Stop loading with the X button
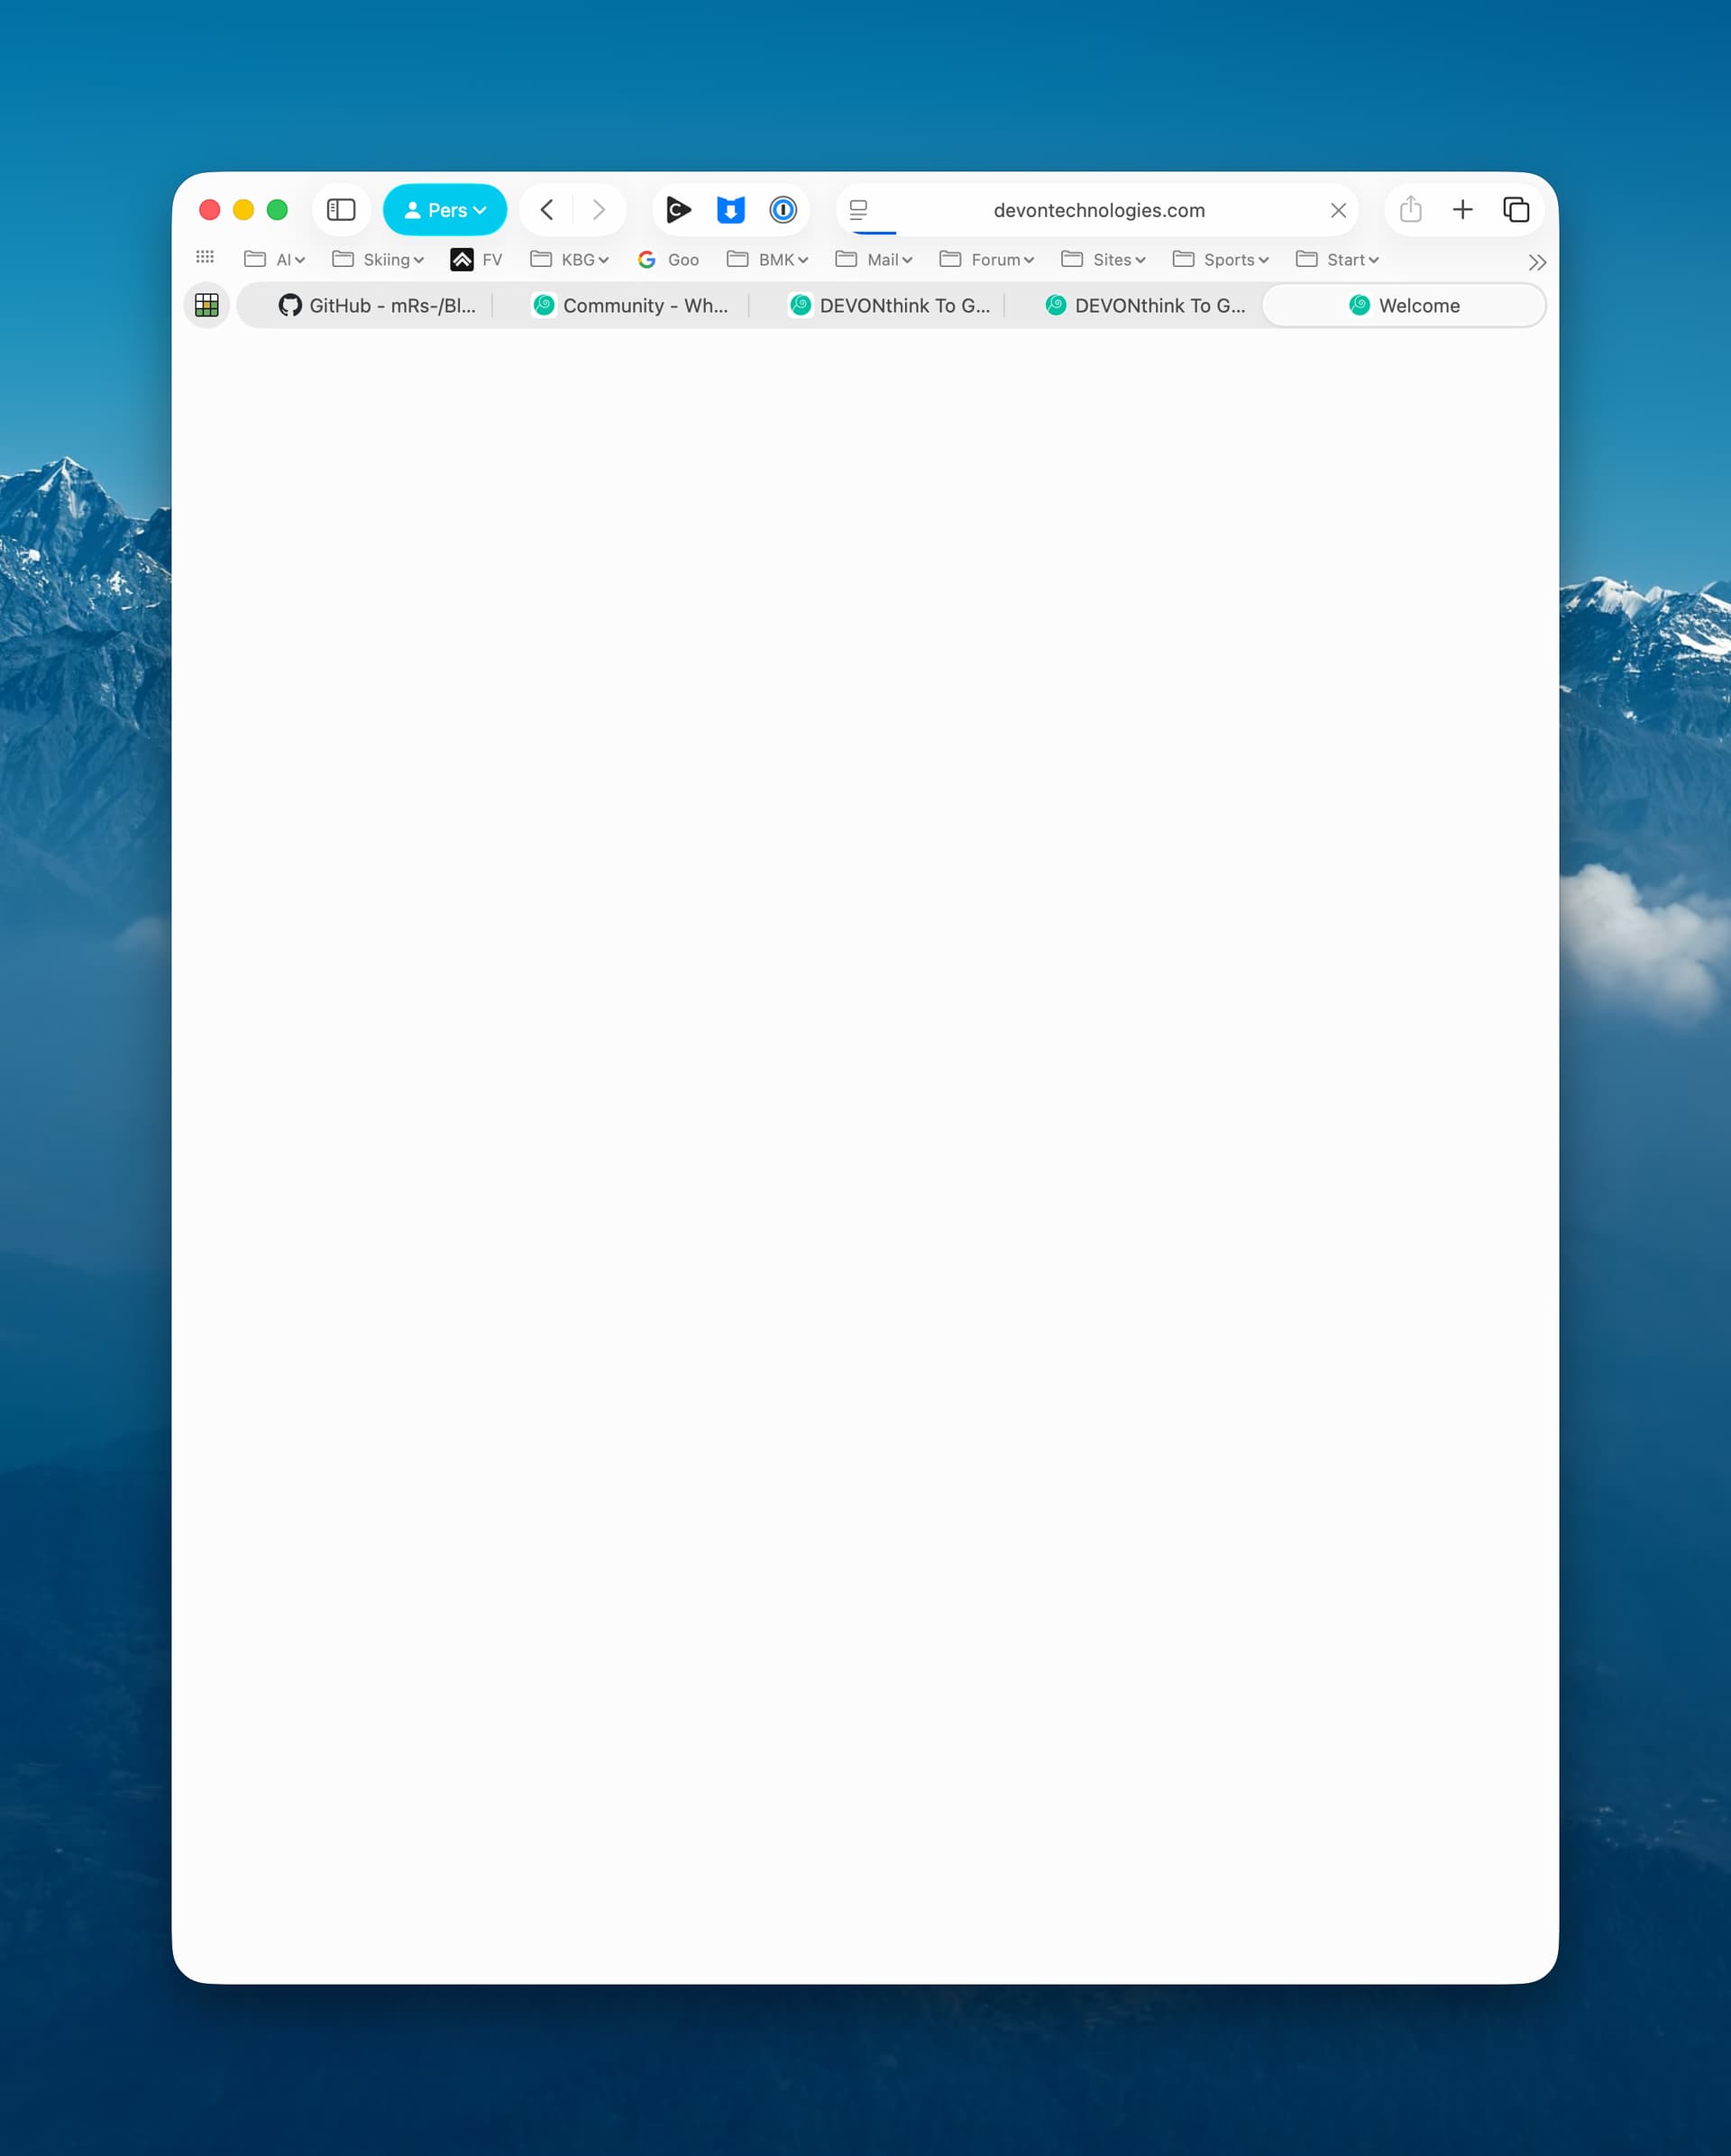Image resolution: width=1731 pixels, height=2156 pixels. pyautogui.click(x=1338, y=210)
